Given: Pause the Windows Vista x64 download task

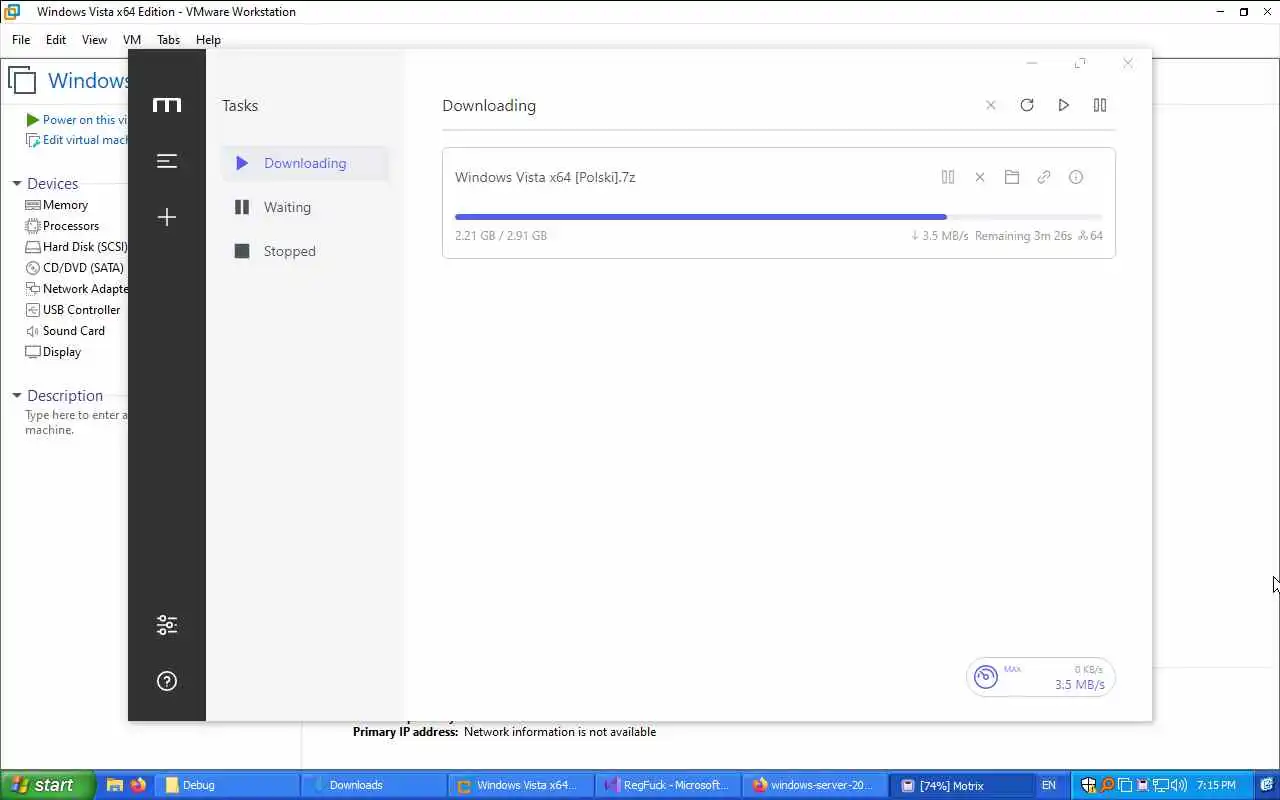Looking at the screenshot, I should (x=948, y=177).
